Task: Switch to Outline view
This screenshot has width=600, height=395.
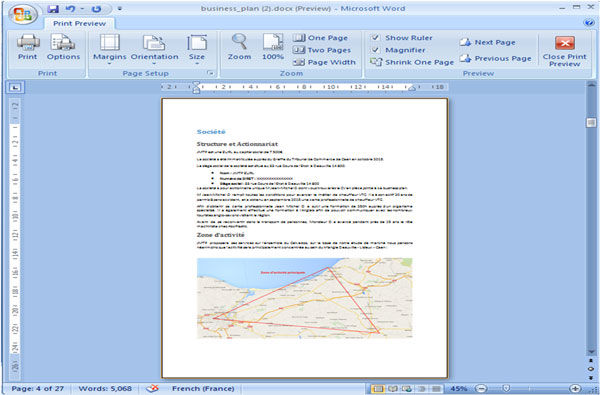Action: coord(422,389)
